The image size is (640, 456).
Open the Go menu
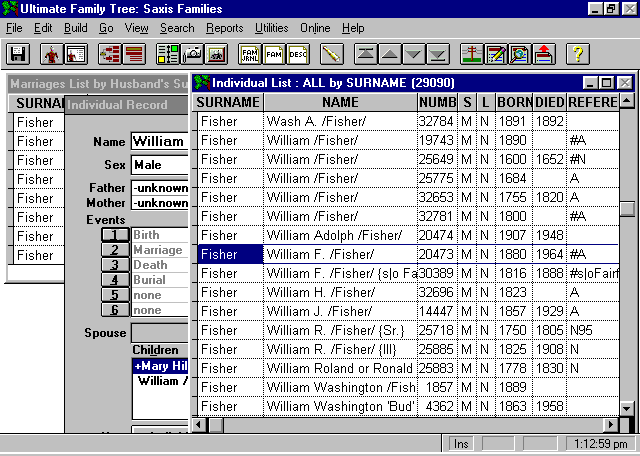tap(106, 28)
